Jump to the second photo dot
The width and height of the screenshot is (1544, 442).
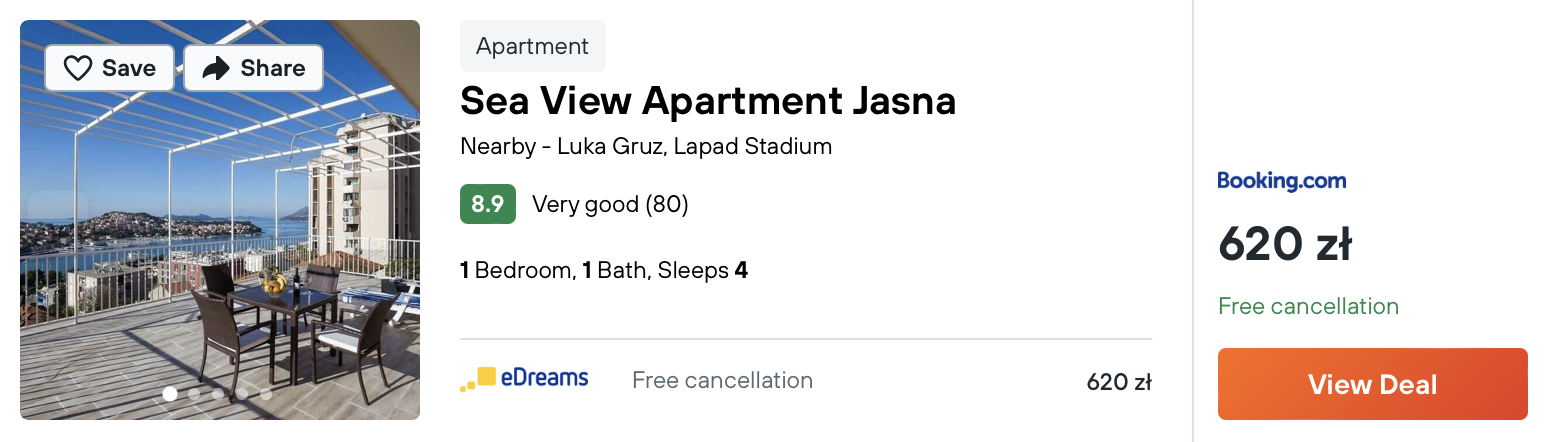pyautogui.click(x=194, y=394)
